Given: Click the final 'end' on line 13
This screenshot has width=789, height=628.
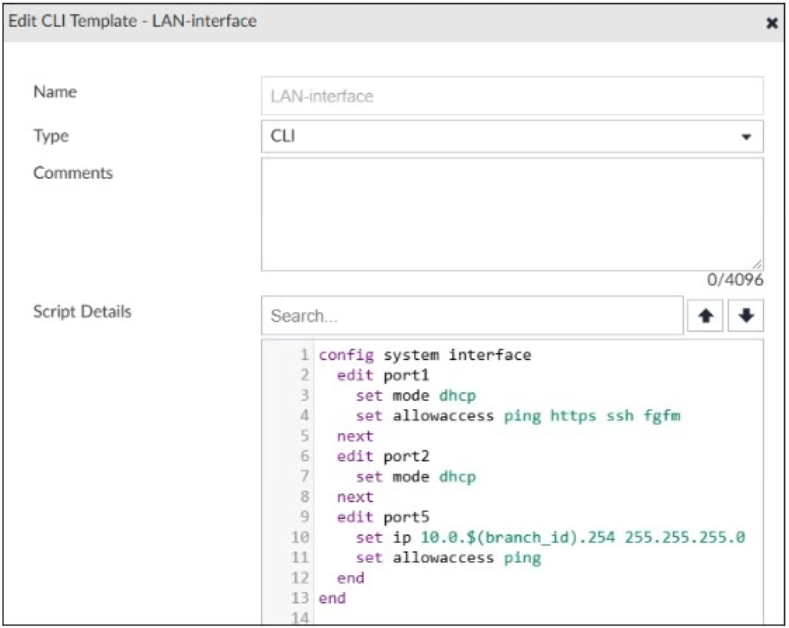Looking at the screenshot, I should click(x=330, y=598).
